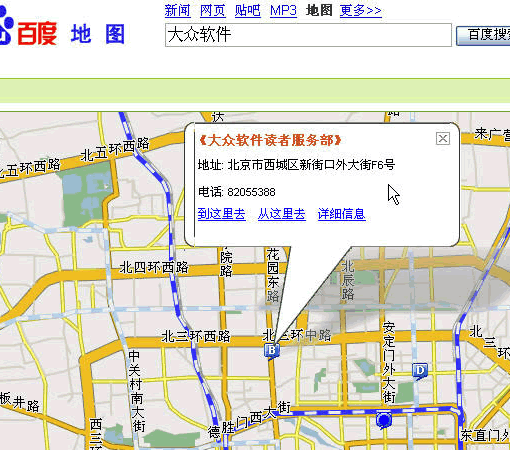This screenshot has width=510, height=450.
Task: Click the 从这里去 link
Action: pos(282,214)
